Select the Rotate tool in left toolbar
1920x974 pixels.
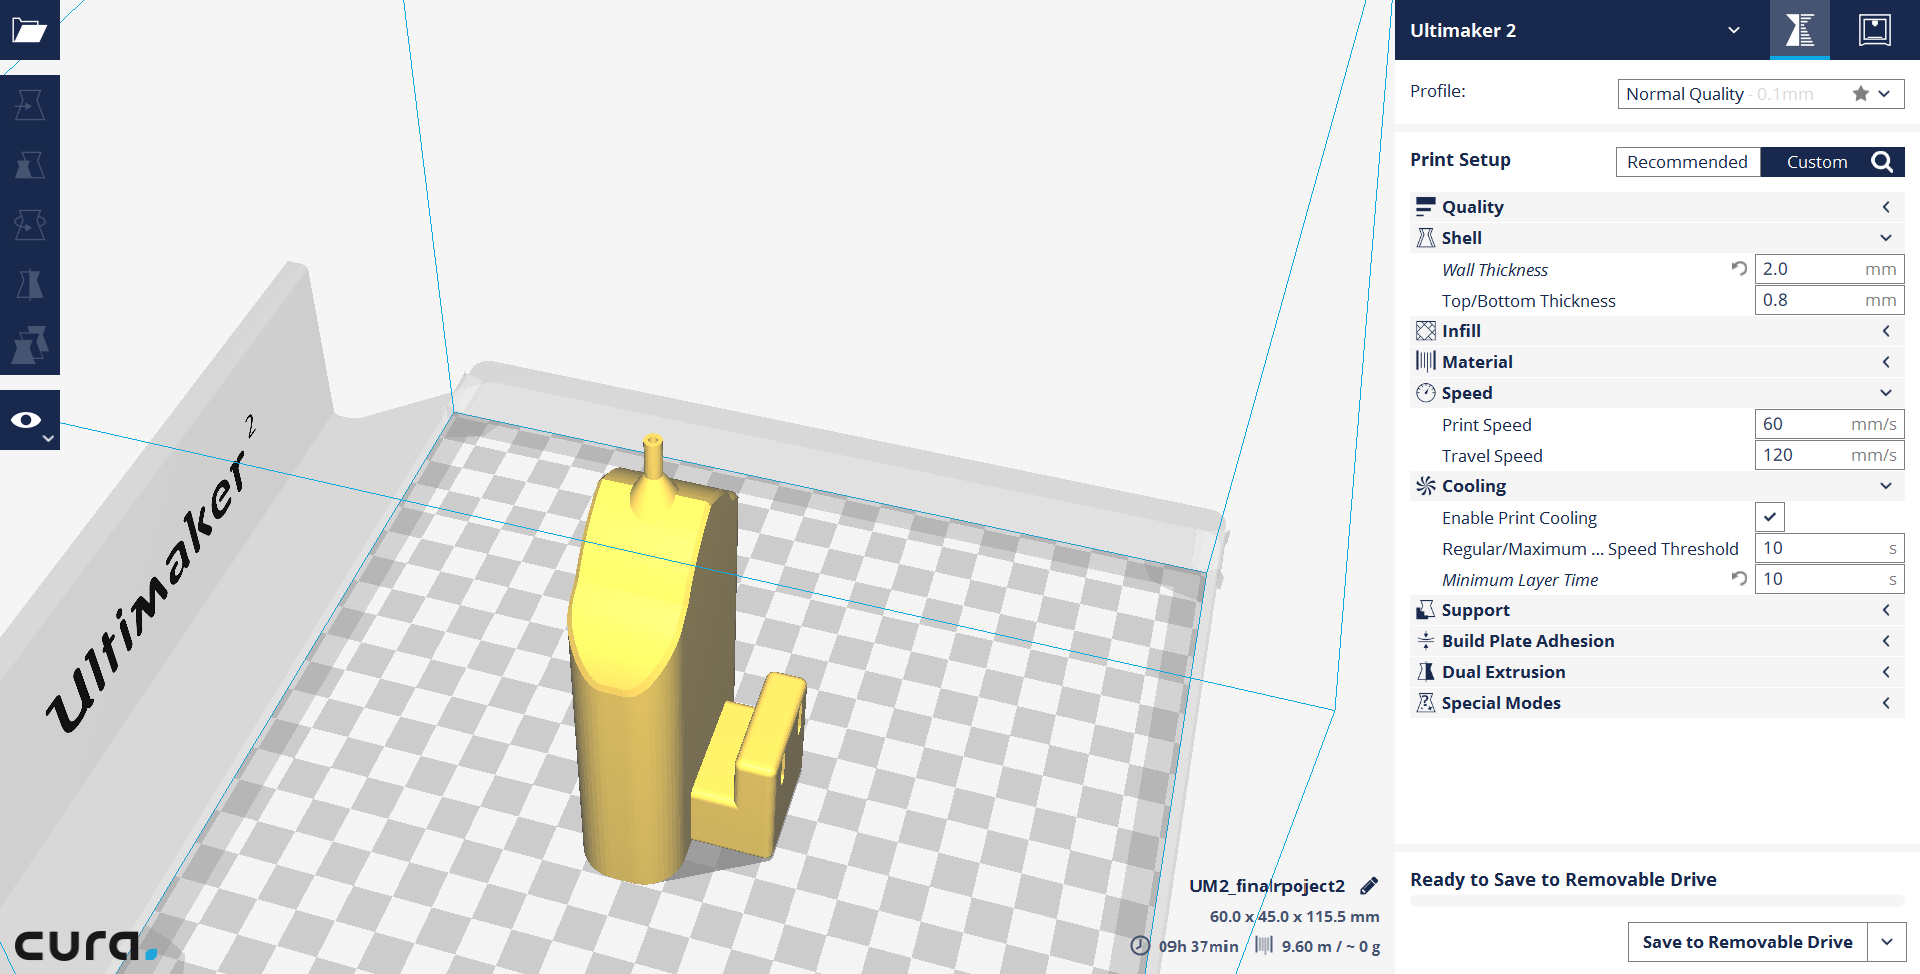(x=29, y=225)
